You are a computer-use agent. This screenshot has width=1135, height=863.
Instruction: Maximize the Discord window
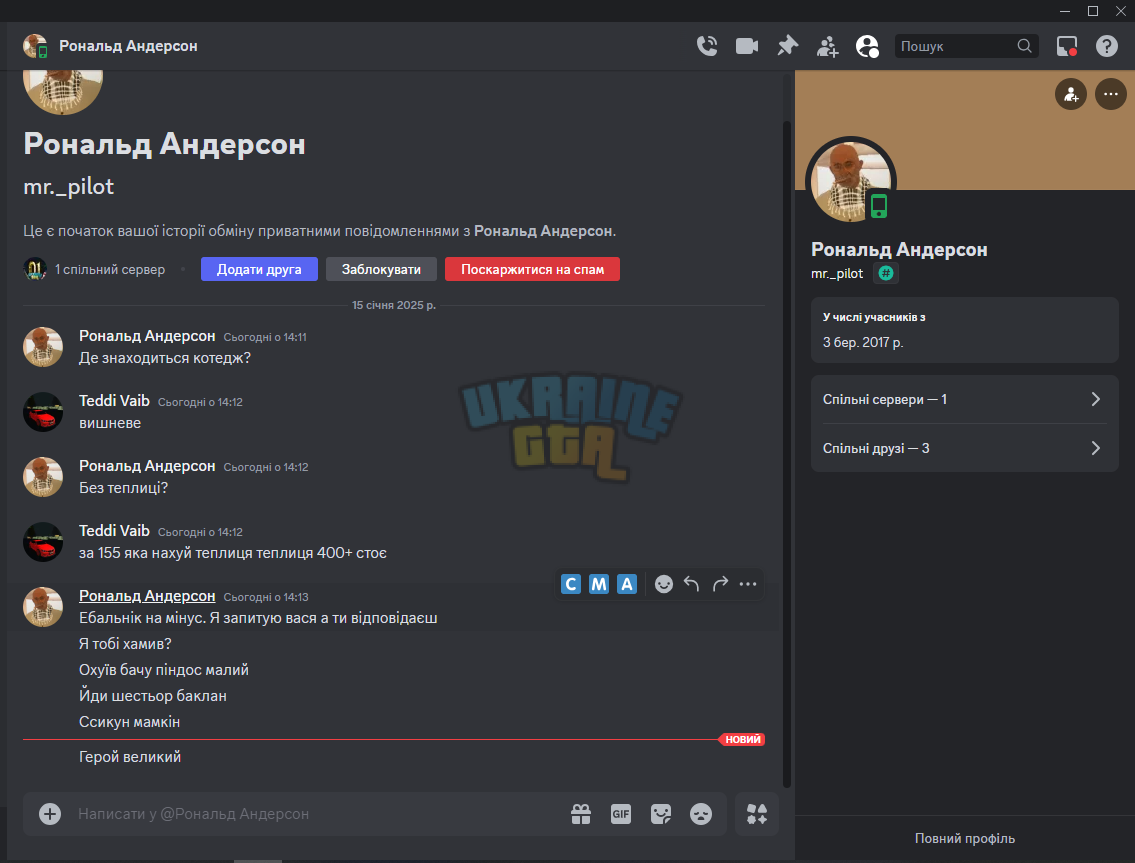(x=1093, y=11)
